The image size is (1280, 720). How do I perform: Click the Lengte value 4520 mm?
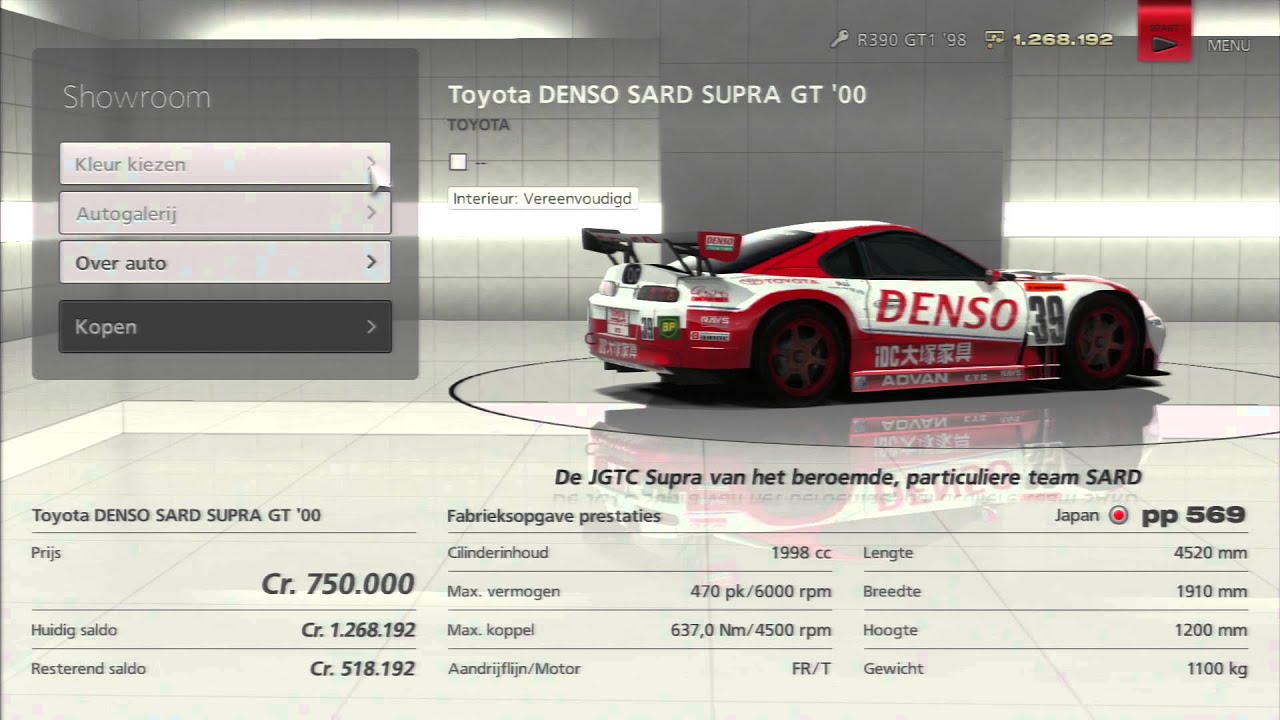1211,552
